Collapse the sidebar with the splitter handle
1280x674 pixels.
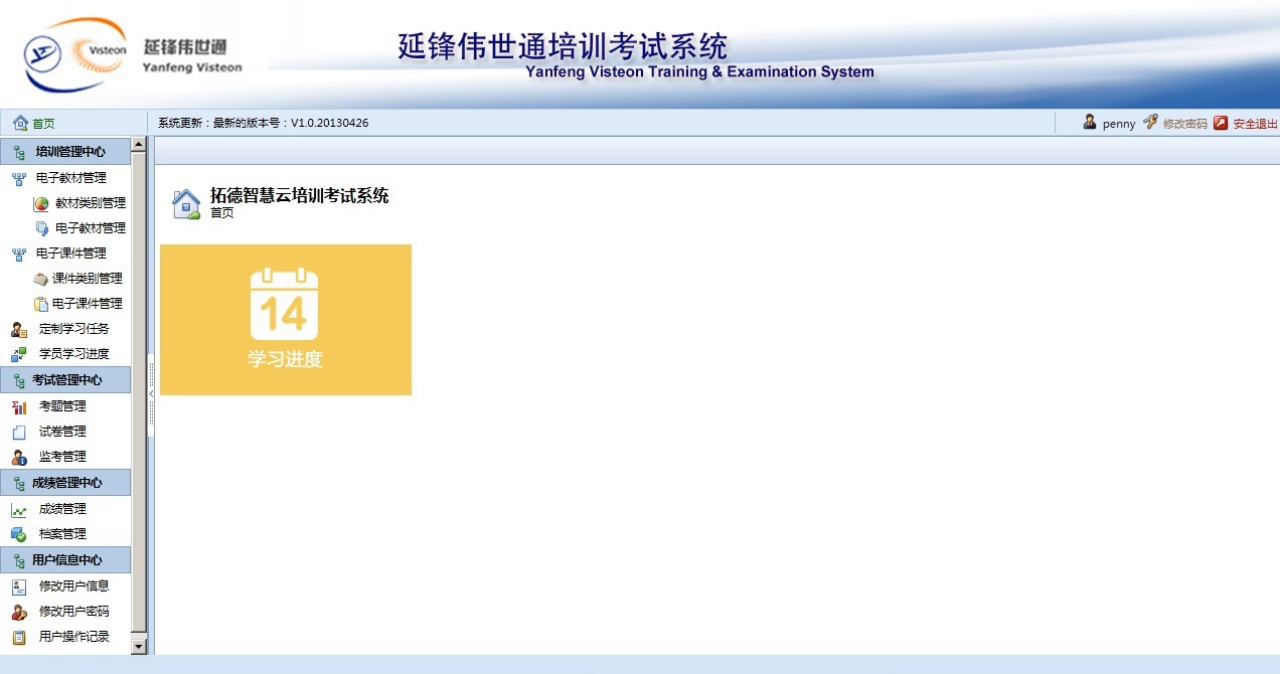151,394
